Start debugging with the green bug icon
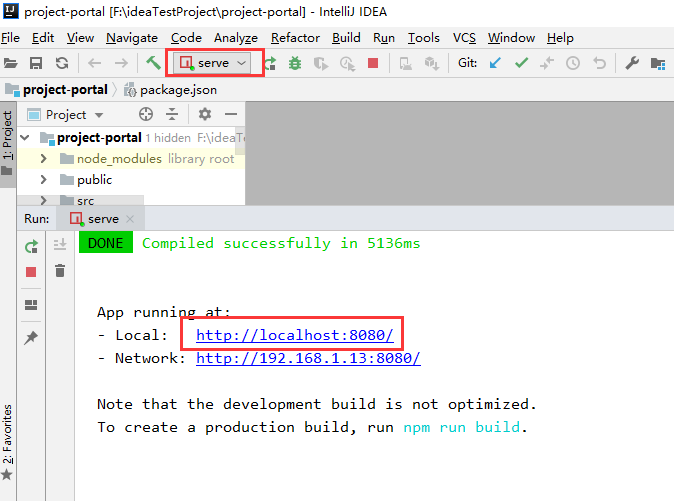The height and width of the screenshot is (501, 674). (x=295, y=64)
